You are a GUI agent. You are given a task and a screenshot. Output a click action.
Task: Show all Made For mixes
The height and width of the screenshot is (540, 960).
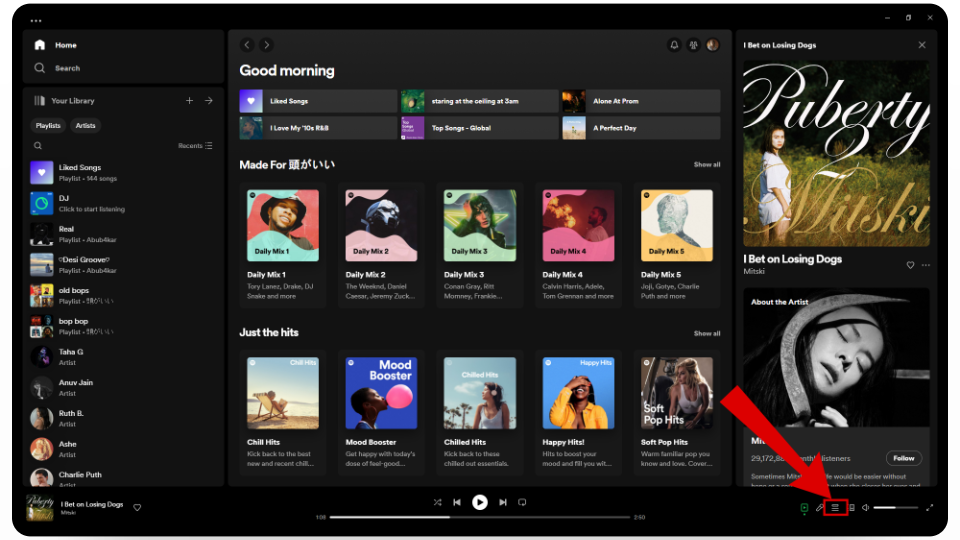tap(707, 165)
